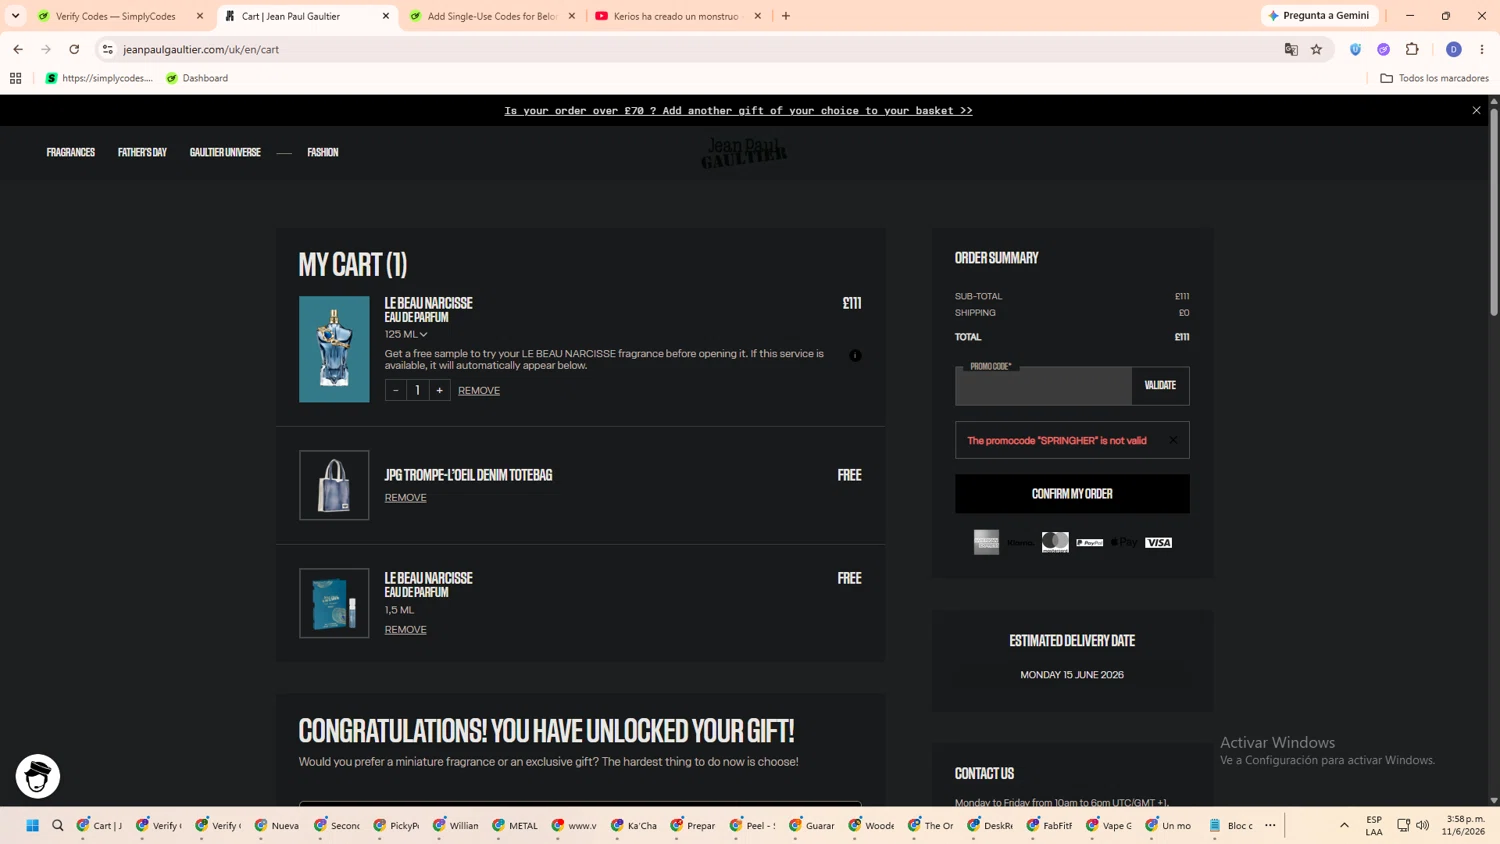This screenshot has width=1500, height=844.
Task: Open the Father's Day menu
Action: [142, 152]
